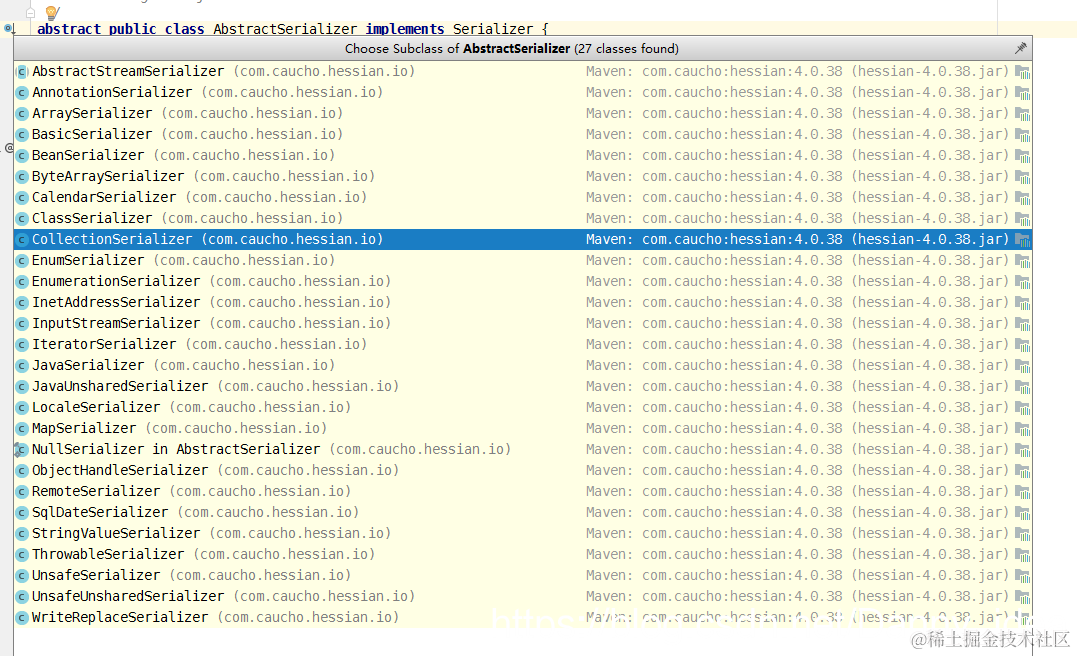Screen dimensions: 1077x656
Task: Select IteratorSerializer from list
Action: (x=523, y=344)
